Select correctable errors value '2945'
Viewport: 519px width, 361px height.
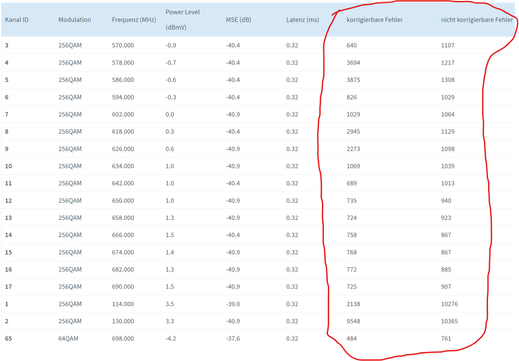353,132
